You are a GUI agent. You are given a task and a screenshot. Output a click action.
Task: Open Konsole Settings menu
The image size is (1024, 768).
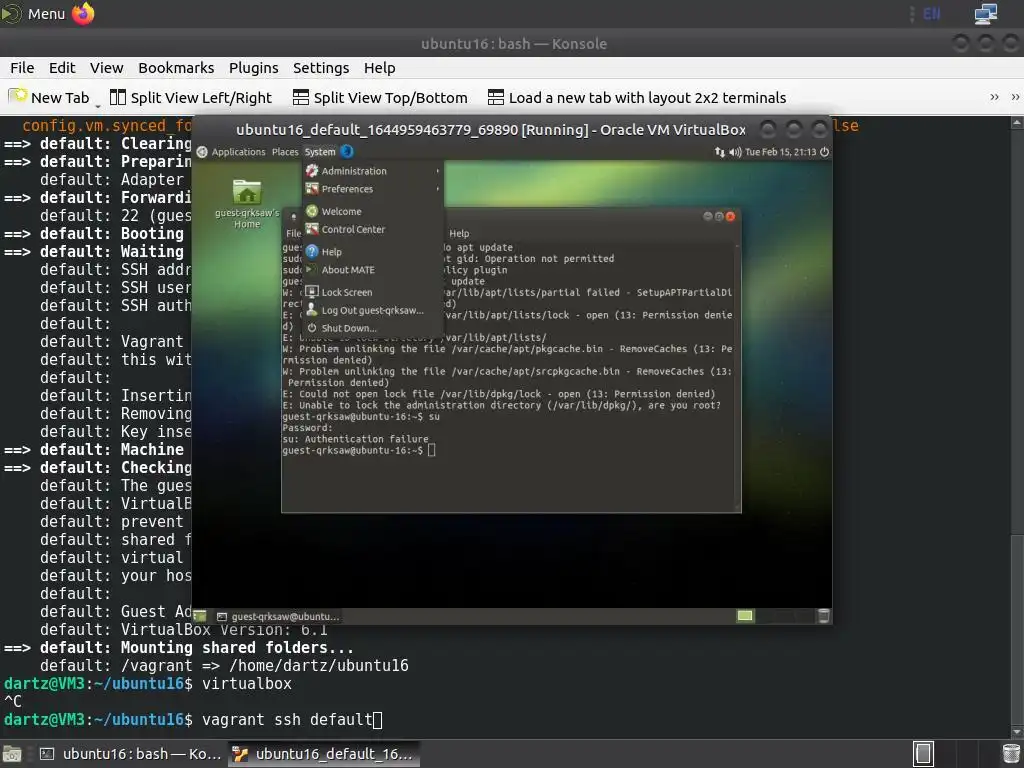pyautogui.click(x=321, y=68)
